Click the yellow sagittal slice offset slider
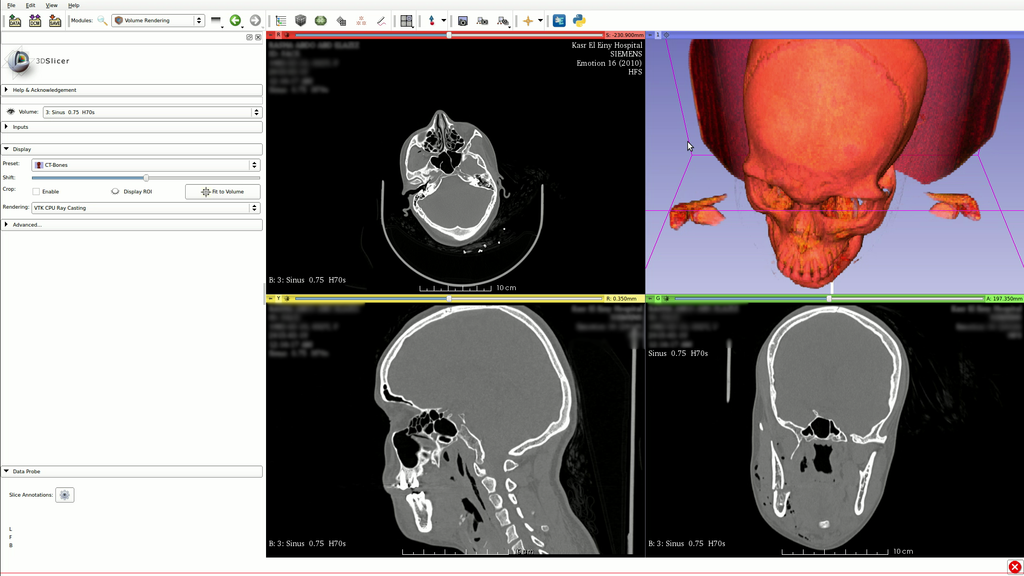 tap(449, 298)
